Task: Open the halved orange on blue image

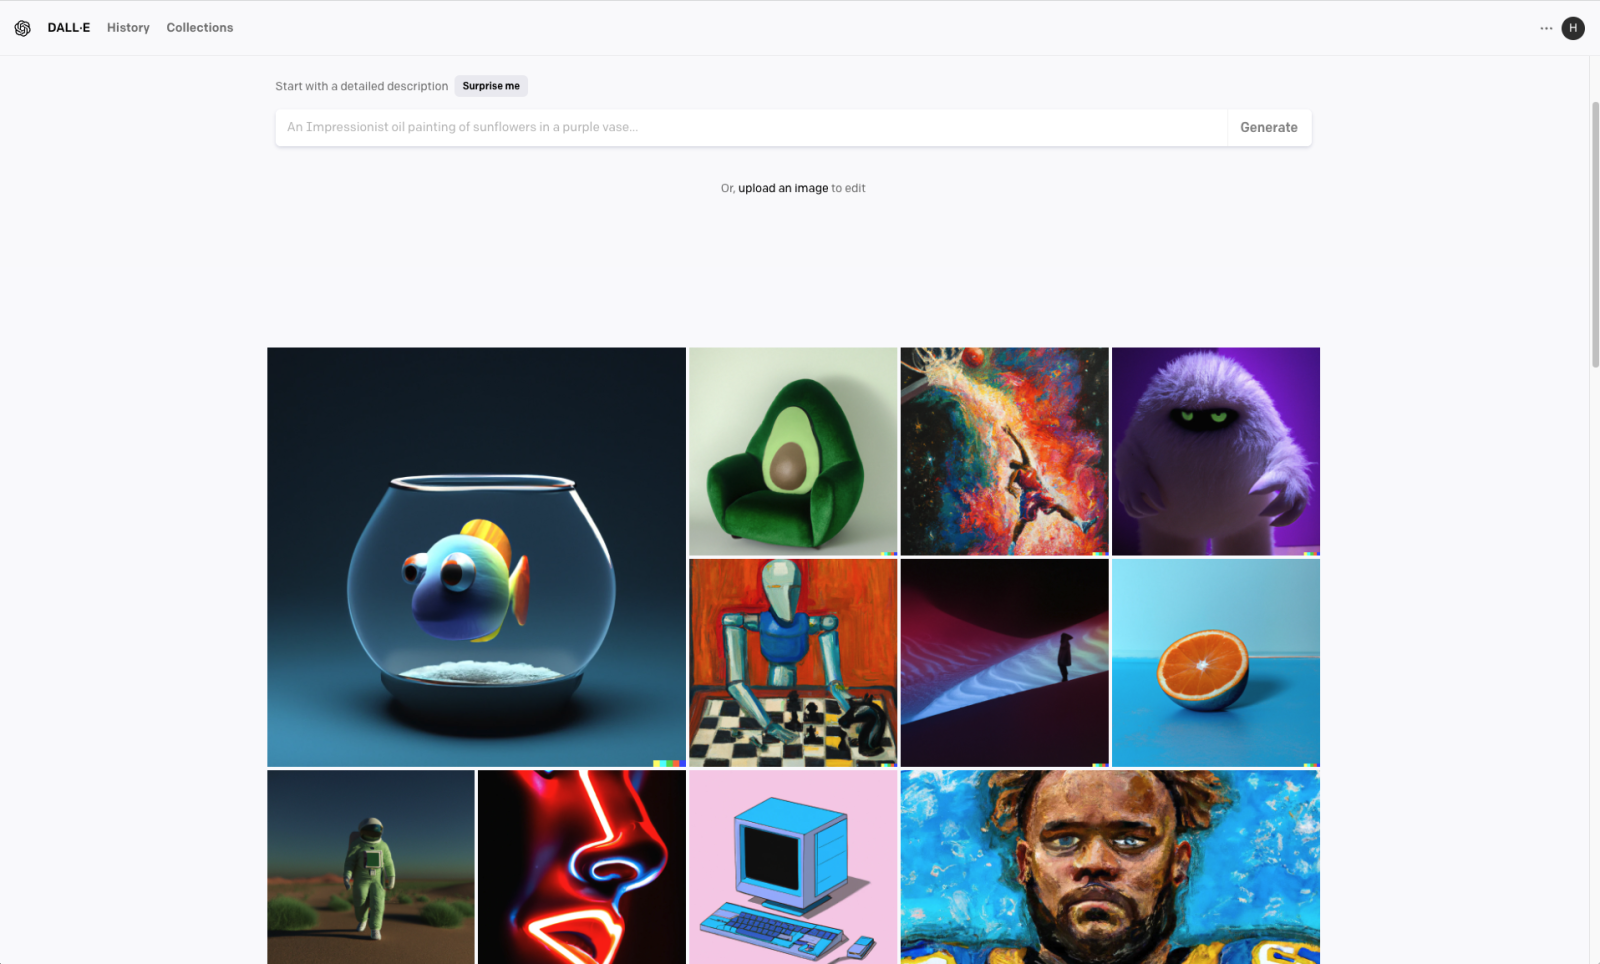Action: coord(1216,663)
